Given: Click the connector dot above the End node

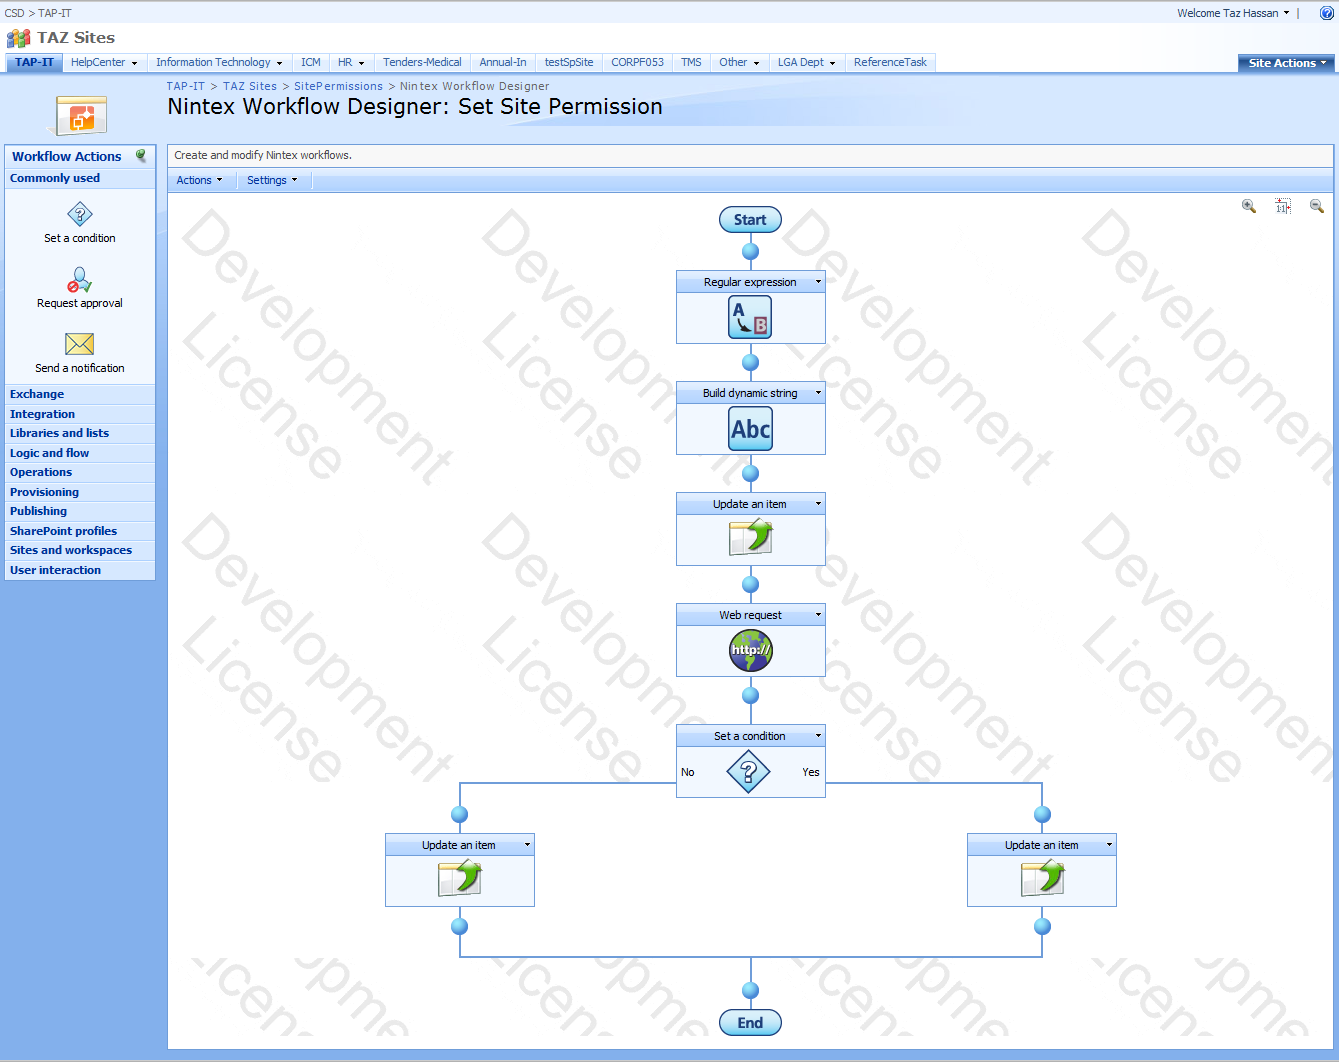Looking at the screenshot, I should (750, 990).
